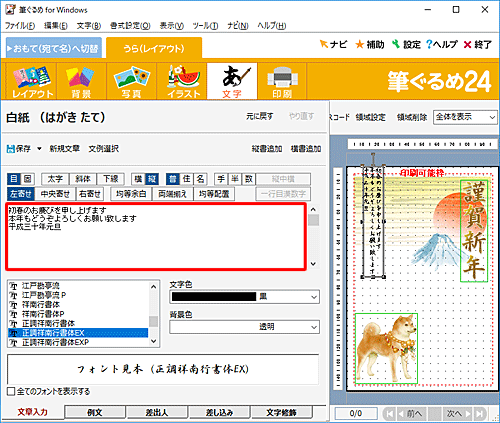Viewport: 500px width, 423px height.
Task: Select 中央寄せ center alignment
Action: tap(55, 194)
